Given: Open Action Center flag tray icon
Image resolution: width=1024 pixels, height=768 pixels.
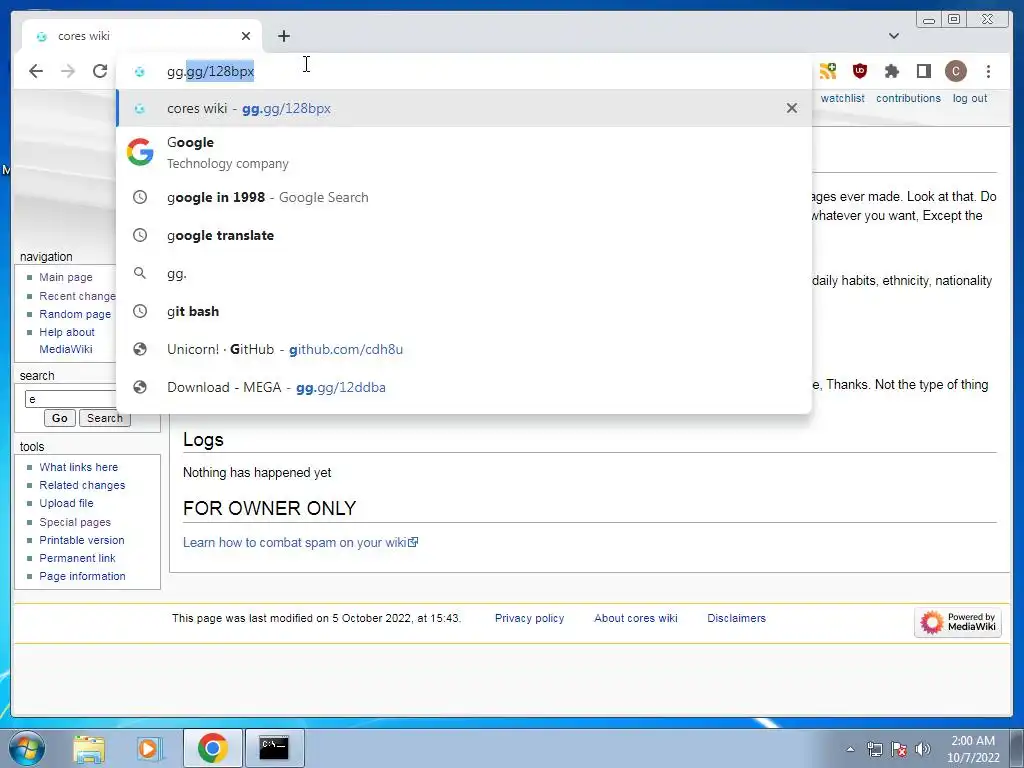Looking at the screenshot, I should [x=899, y=749].
